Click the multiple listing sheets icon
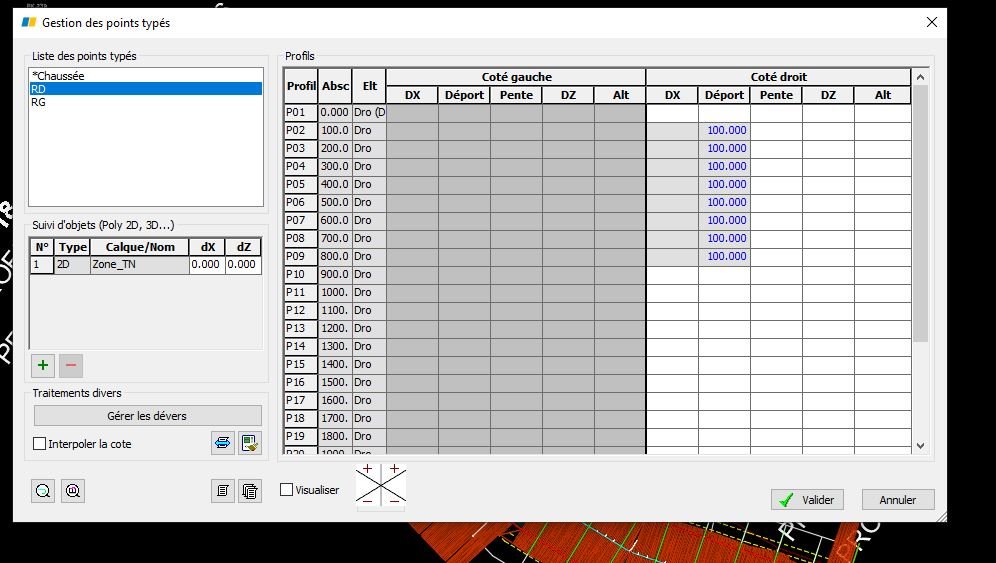 pyautogui.click(x=250, y=491)
